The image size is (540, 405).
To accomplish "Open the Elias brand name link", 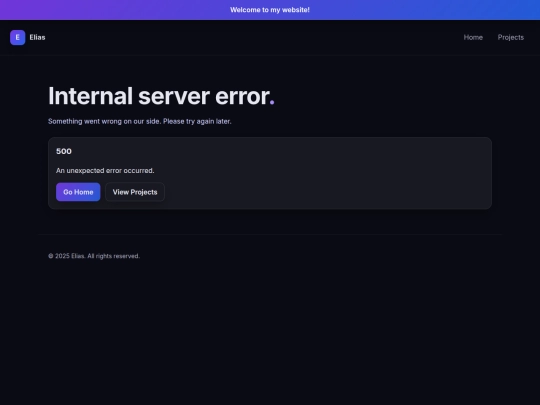I will [37, 38].
